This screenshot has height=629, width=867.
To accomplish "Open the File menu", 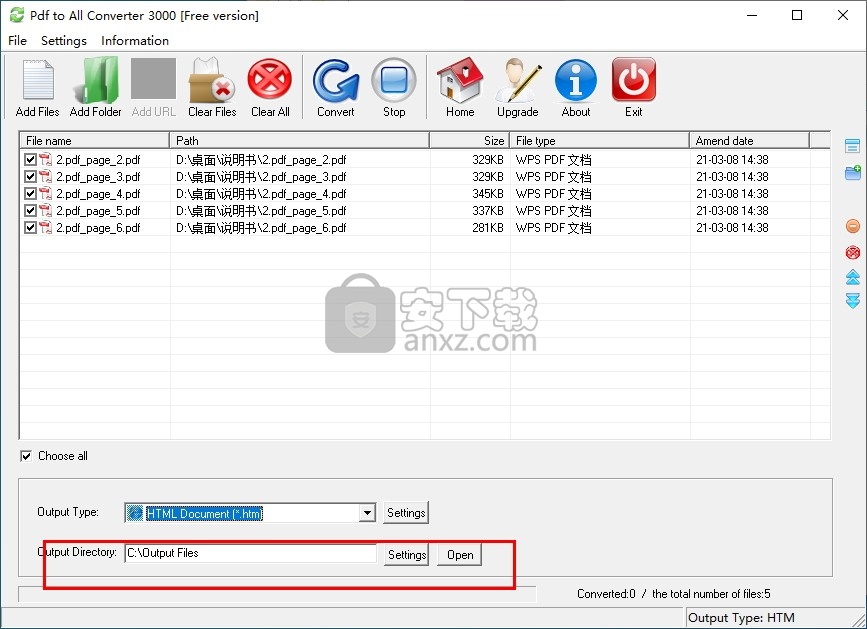I will pyautogui.click(x=17, y=40).
